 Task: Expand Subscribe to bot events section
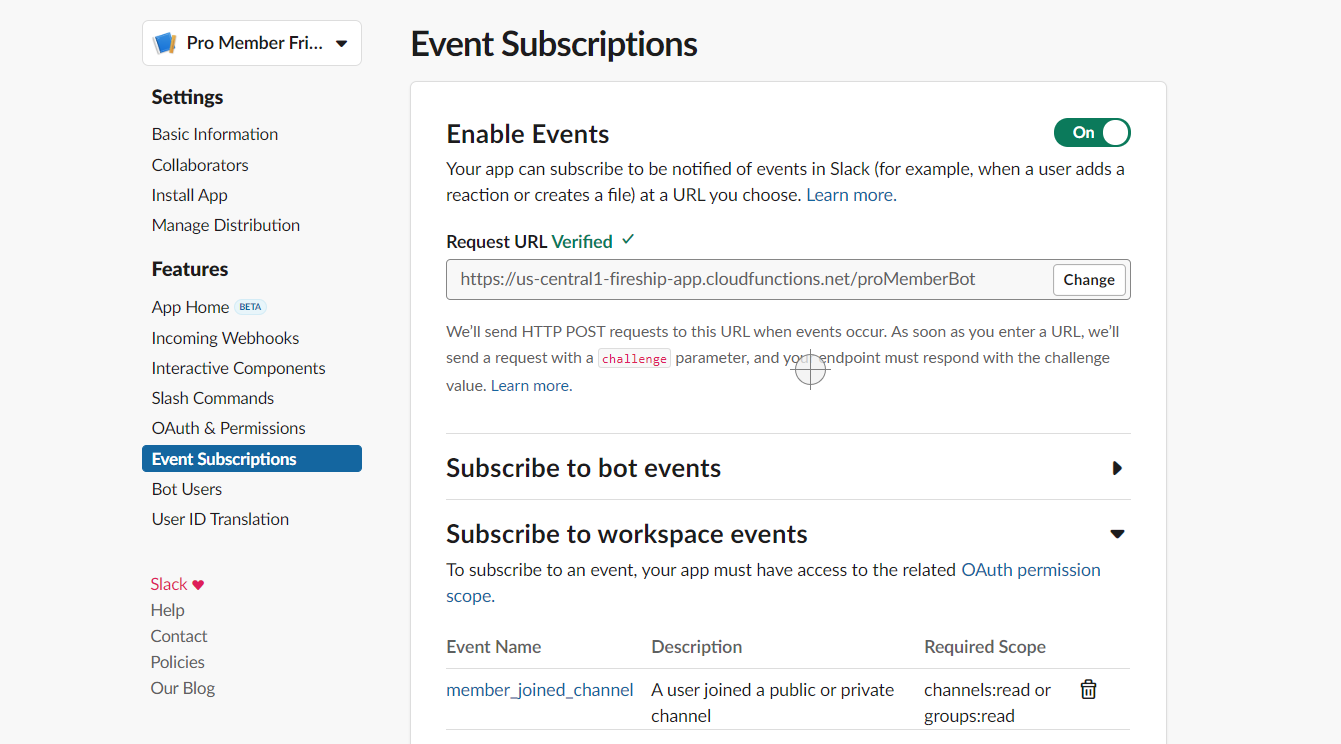[x=584, y=467]
